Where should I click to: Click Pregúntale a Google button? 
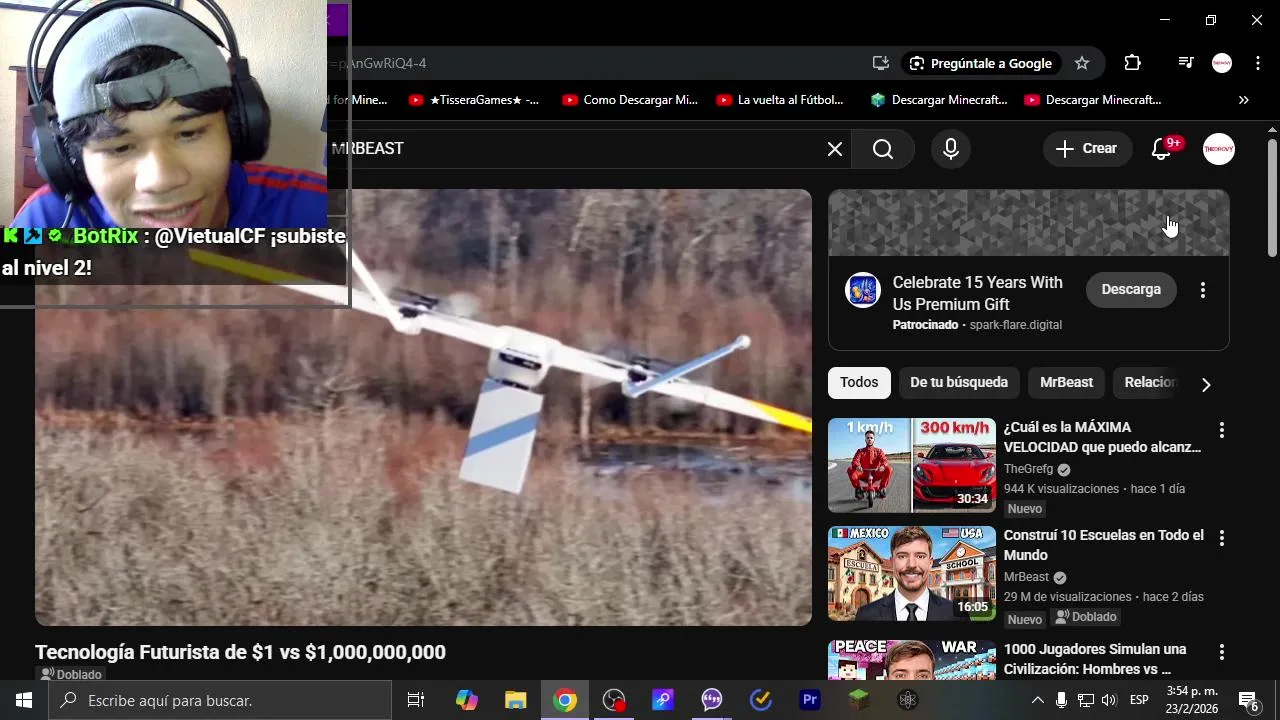click(981, 63)
